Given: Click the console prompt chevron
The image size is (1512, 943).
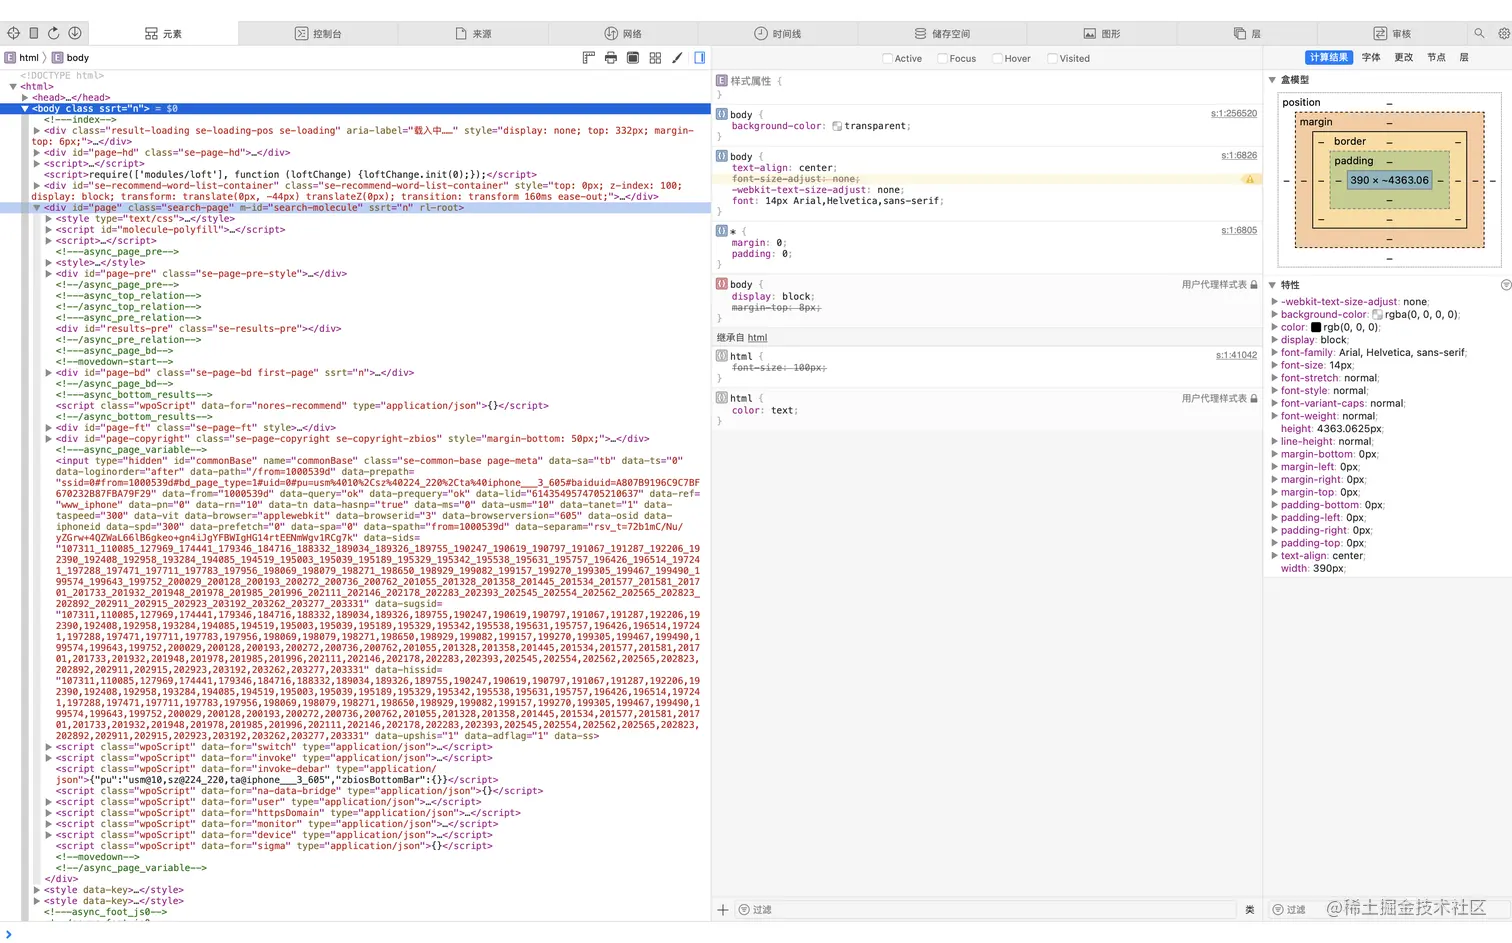Looking at the screenshot, I should (8, 934).
